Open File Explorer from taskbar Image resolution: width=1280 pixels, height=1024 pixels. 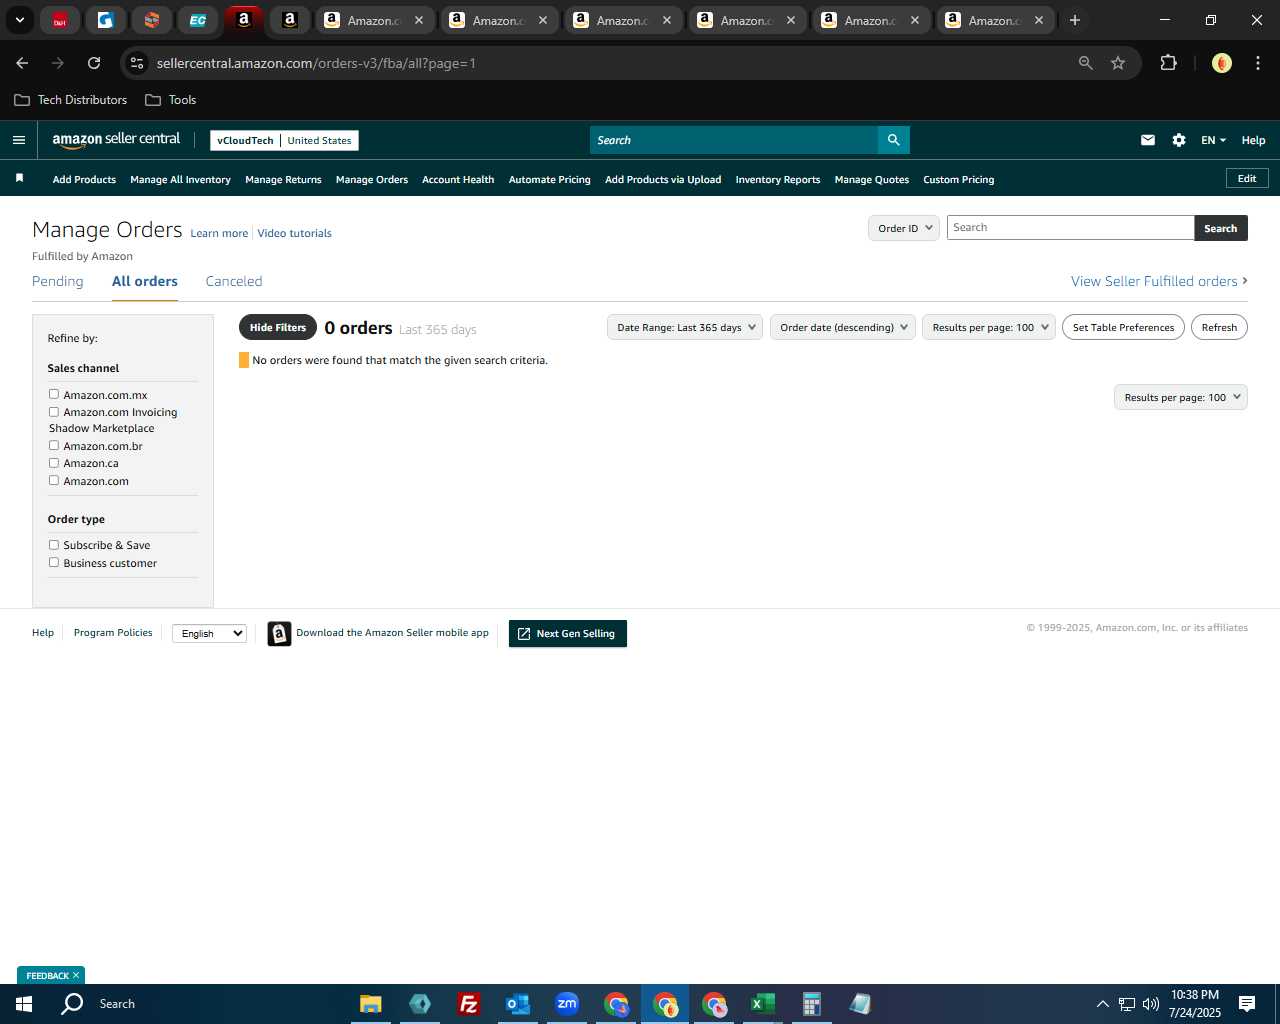pyautogui.click(x=371, y=1004)
